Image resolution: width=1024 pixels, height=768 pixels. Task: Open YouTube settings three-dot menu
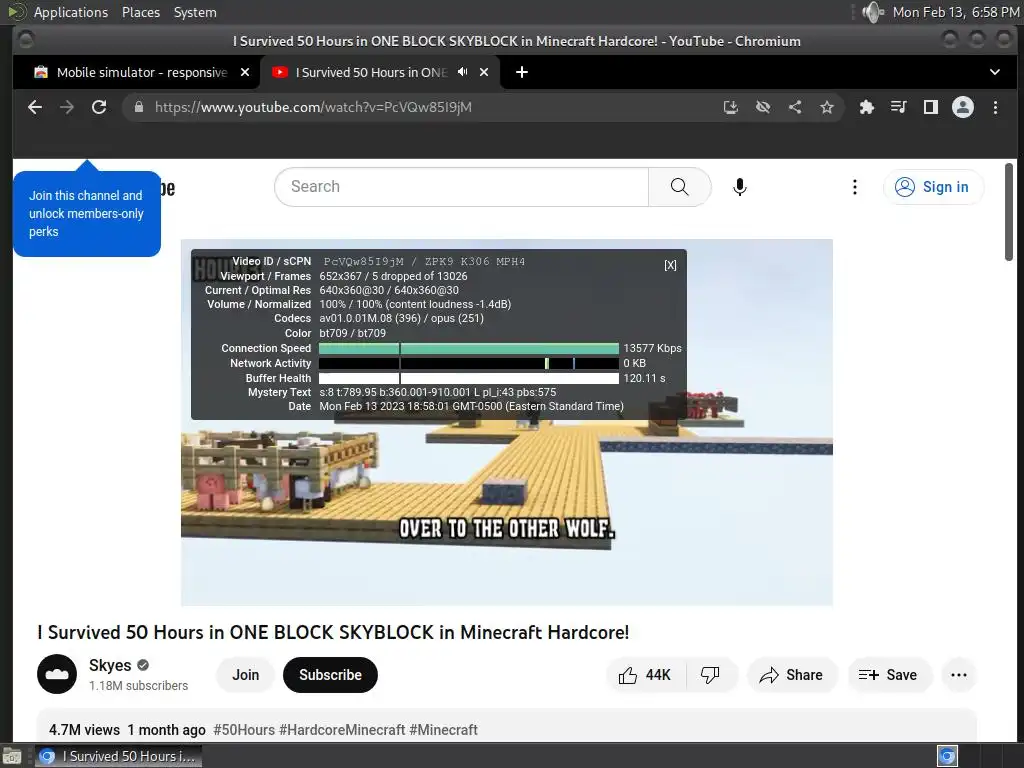coord(854,187)
